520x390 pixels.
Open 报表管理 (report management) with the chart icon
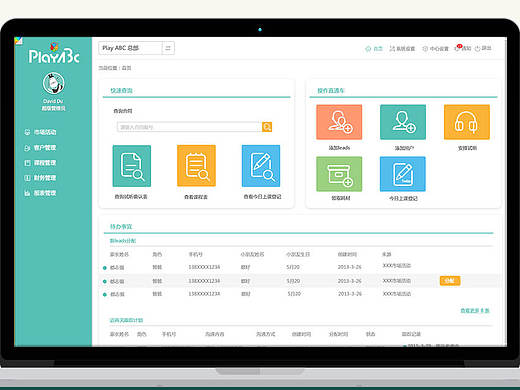(40, 193)
